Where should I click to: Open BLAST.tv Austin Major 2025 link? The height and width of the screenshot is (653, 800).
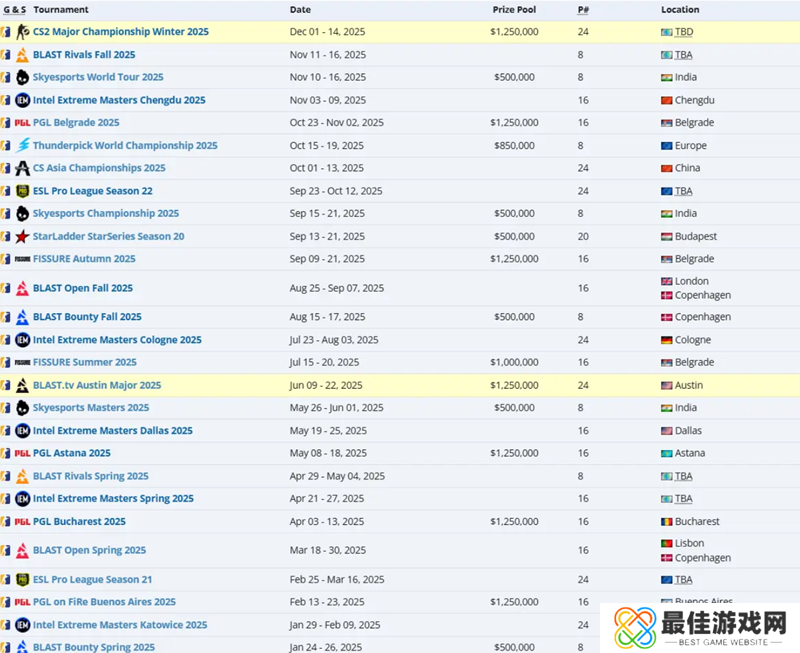(x=96, y=386)
